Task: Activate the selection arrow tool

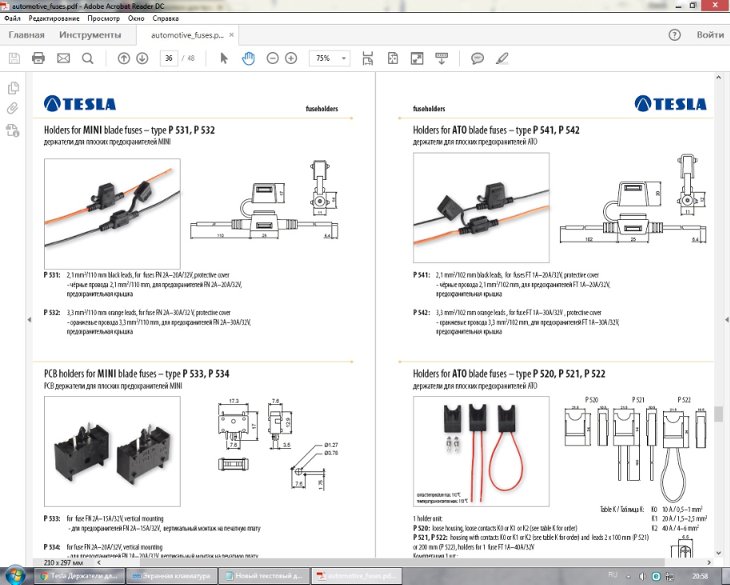Action: click(x=224, y=58)
